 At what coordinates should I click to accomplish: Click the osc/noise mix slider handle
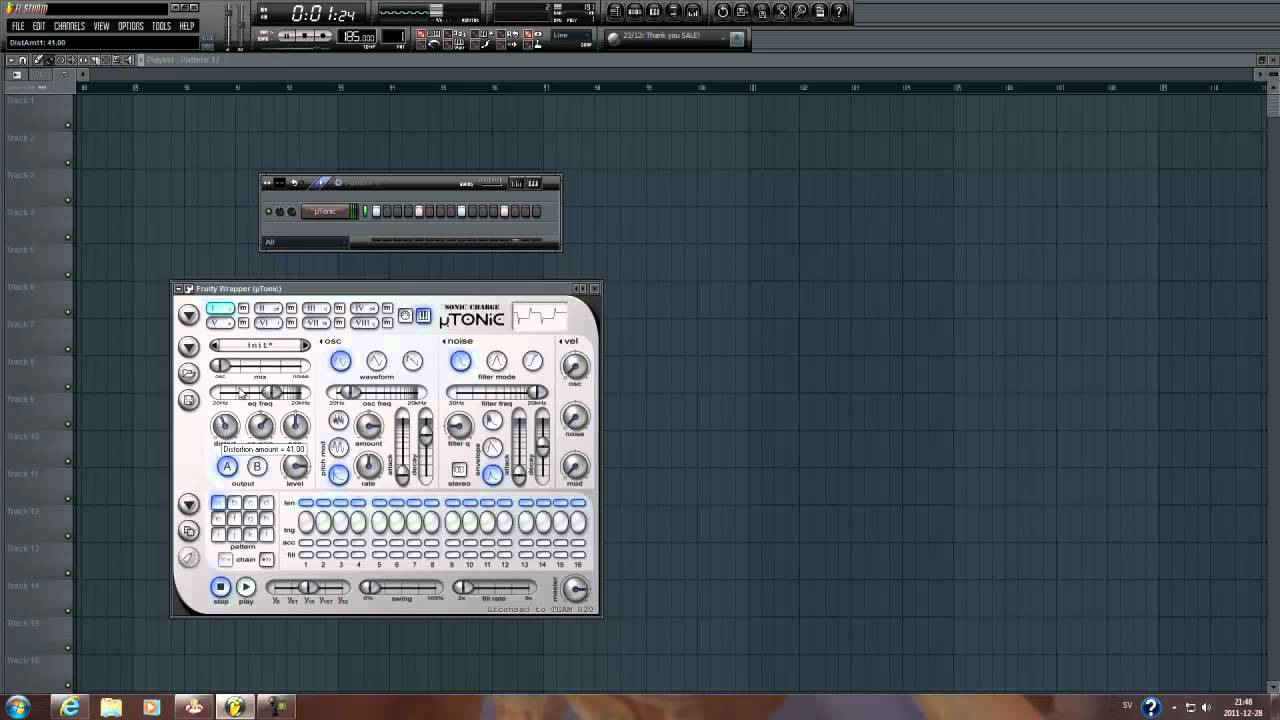click(x=222, y=366)
